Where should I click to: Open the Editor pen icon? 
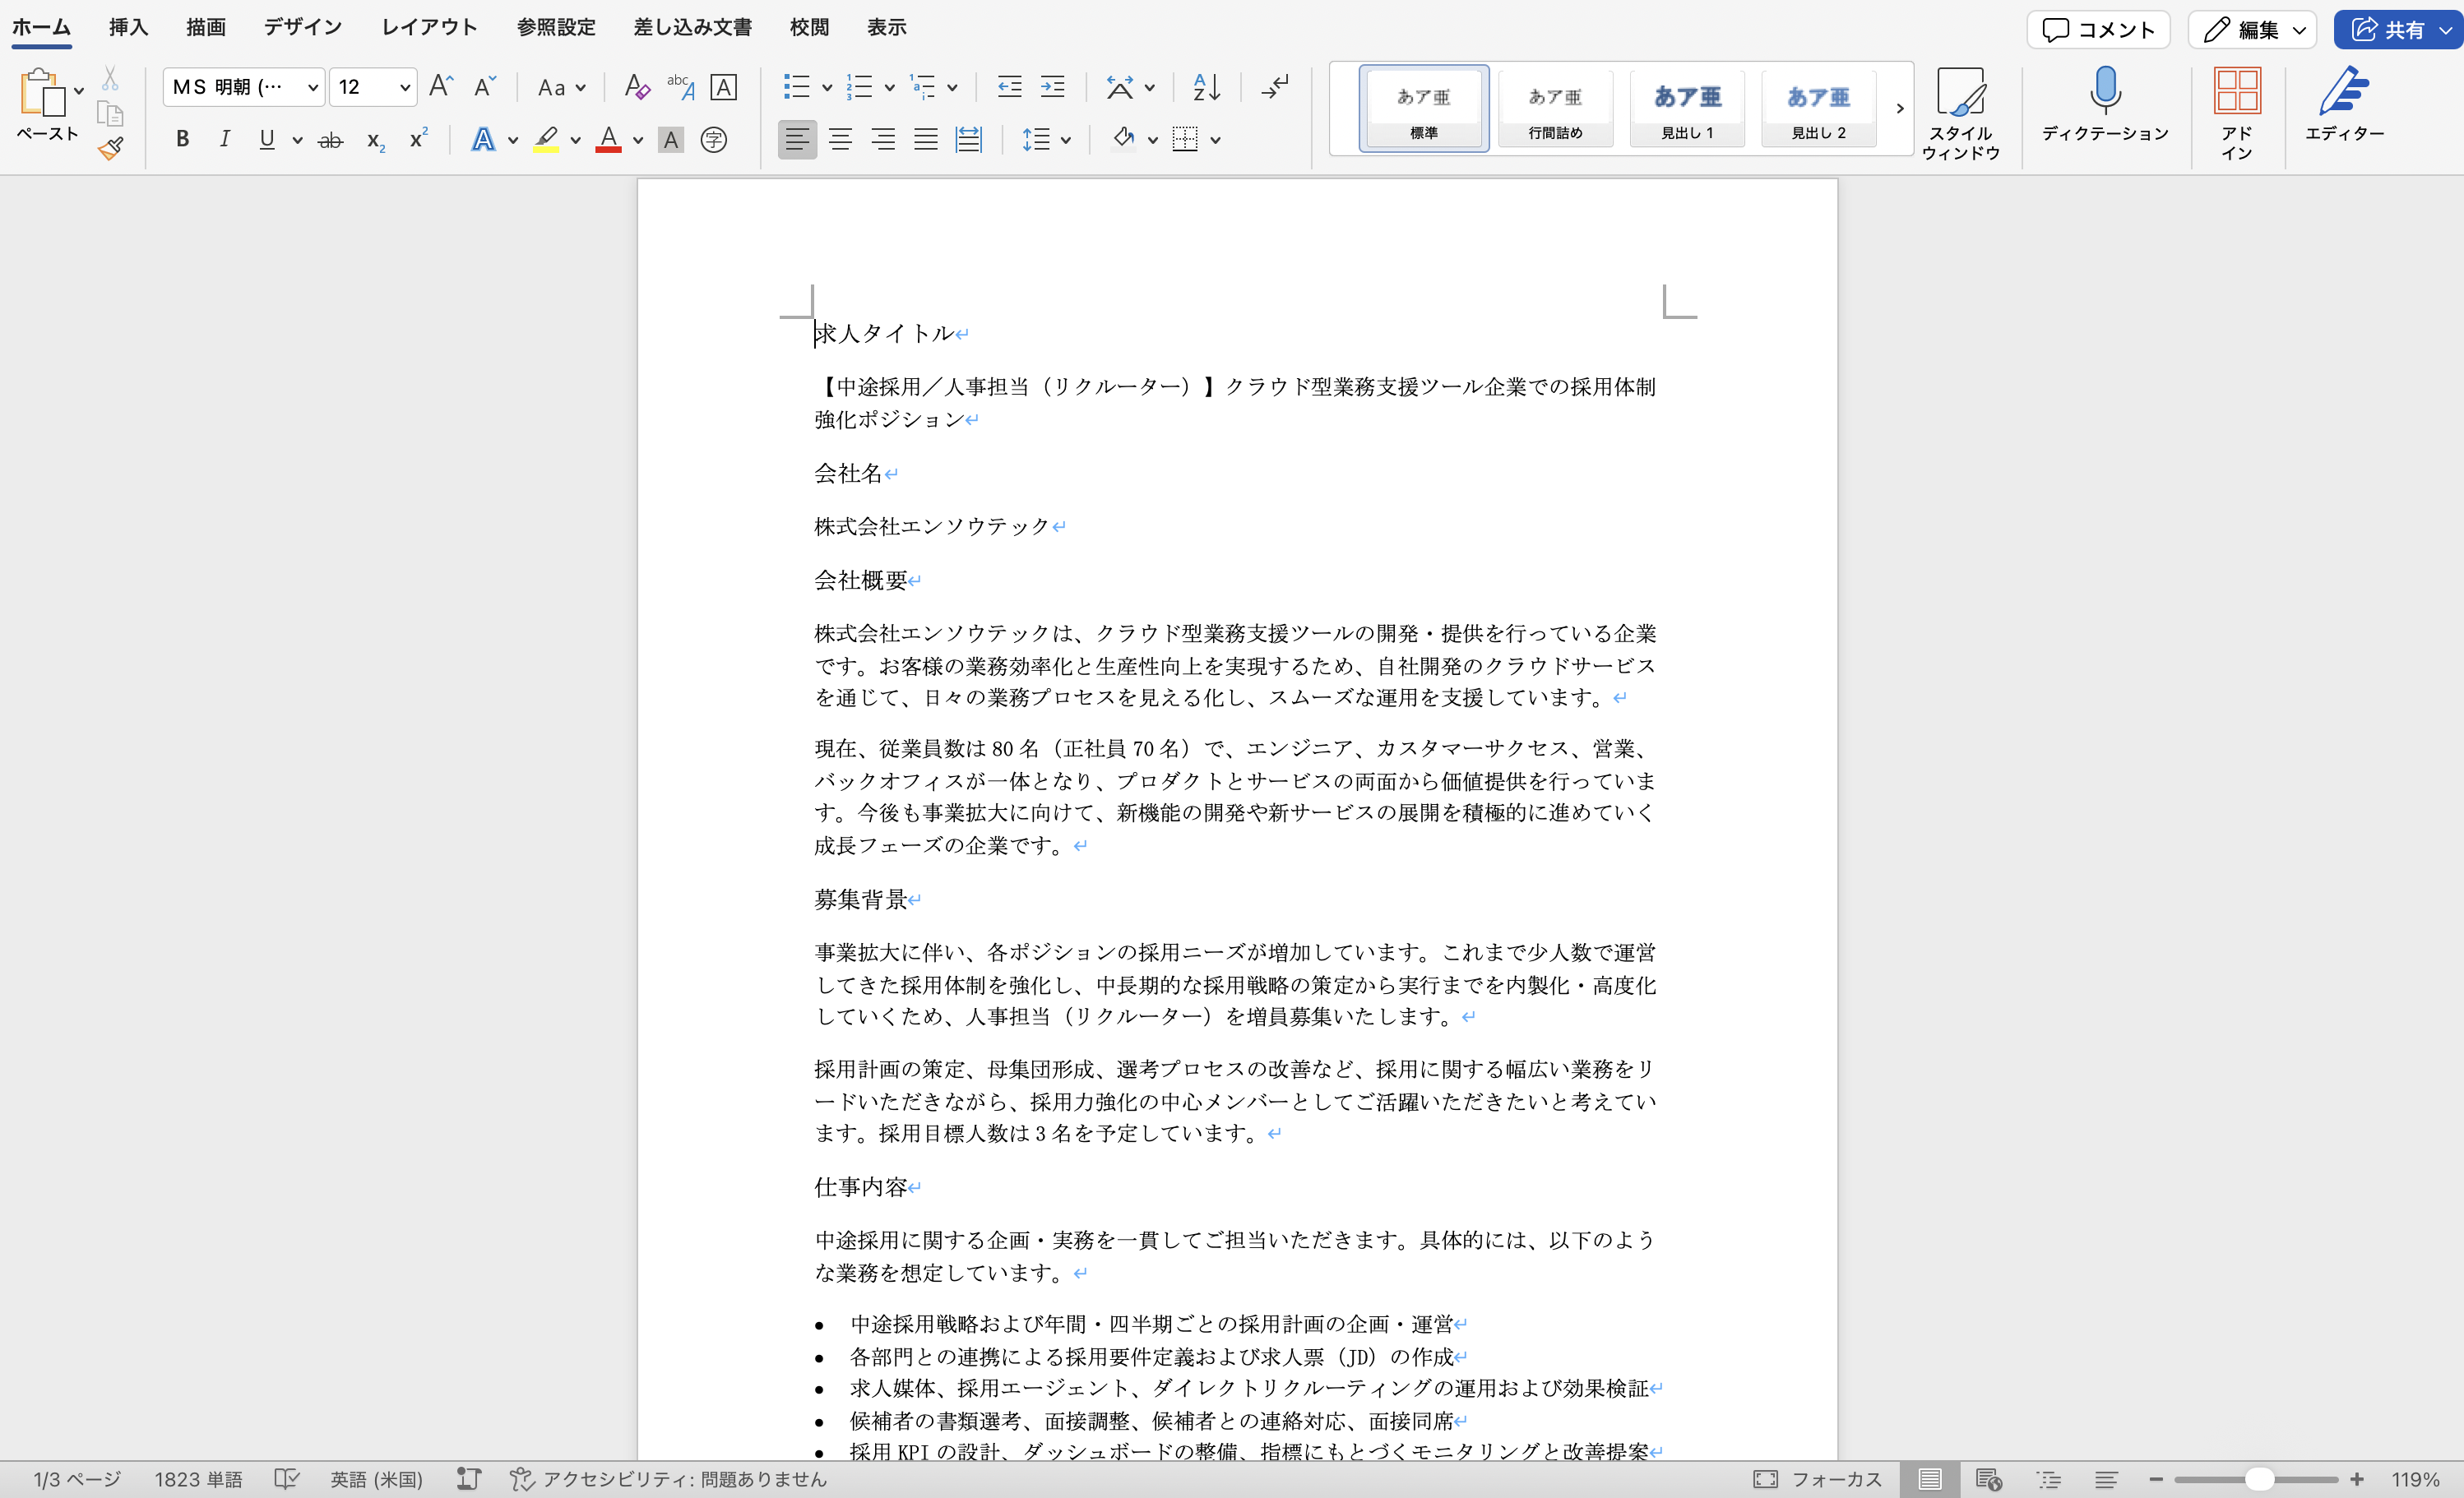pos(2344,104)
